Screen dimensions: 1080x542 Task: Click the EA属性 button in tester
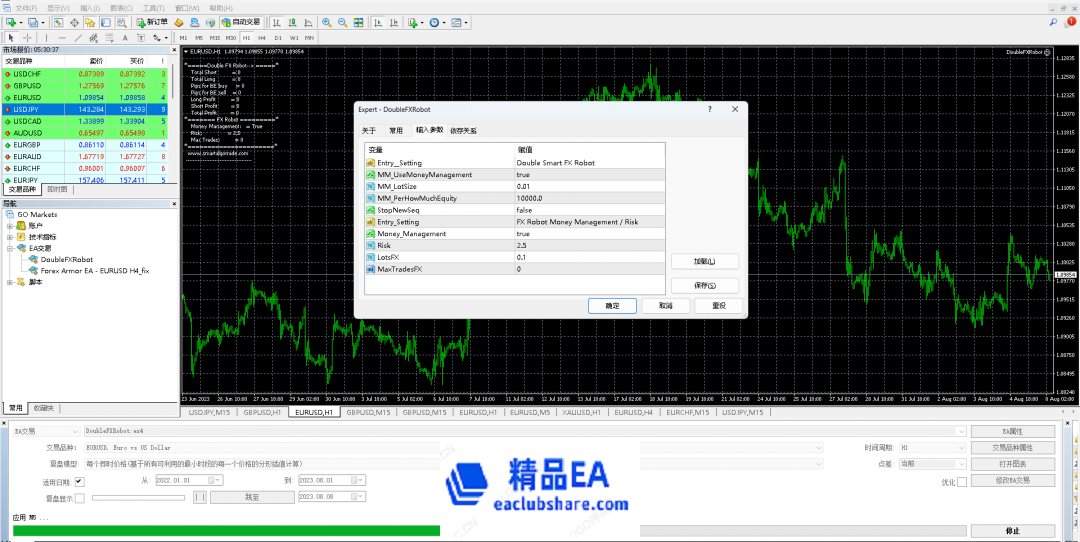[1012, 431]
